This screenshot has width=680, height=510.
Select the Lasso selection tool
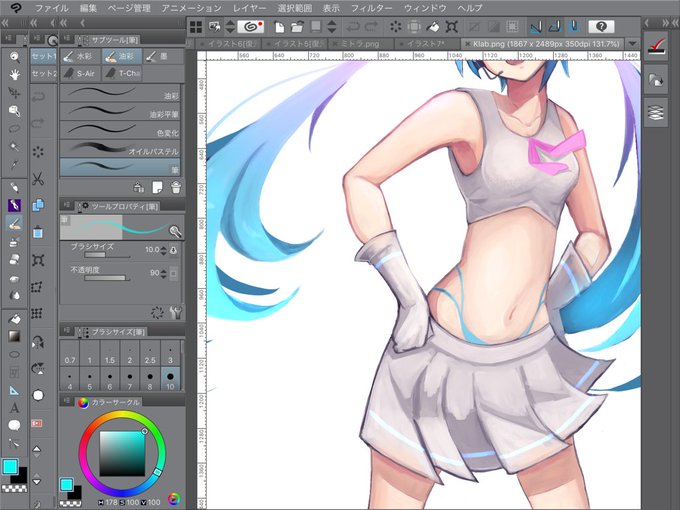[x=14, y=129]
